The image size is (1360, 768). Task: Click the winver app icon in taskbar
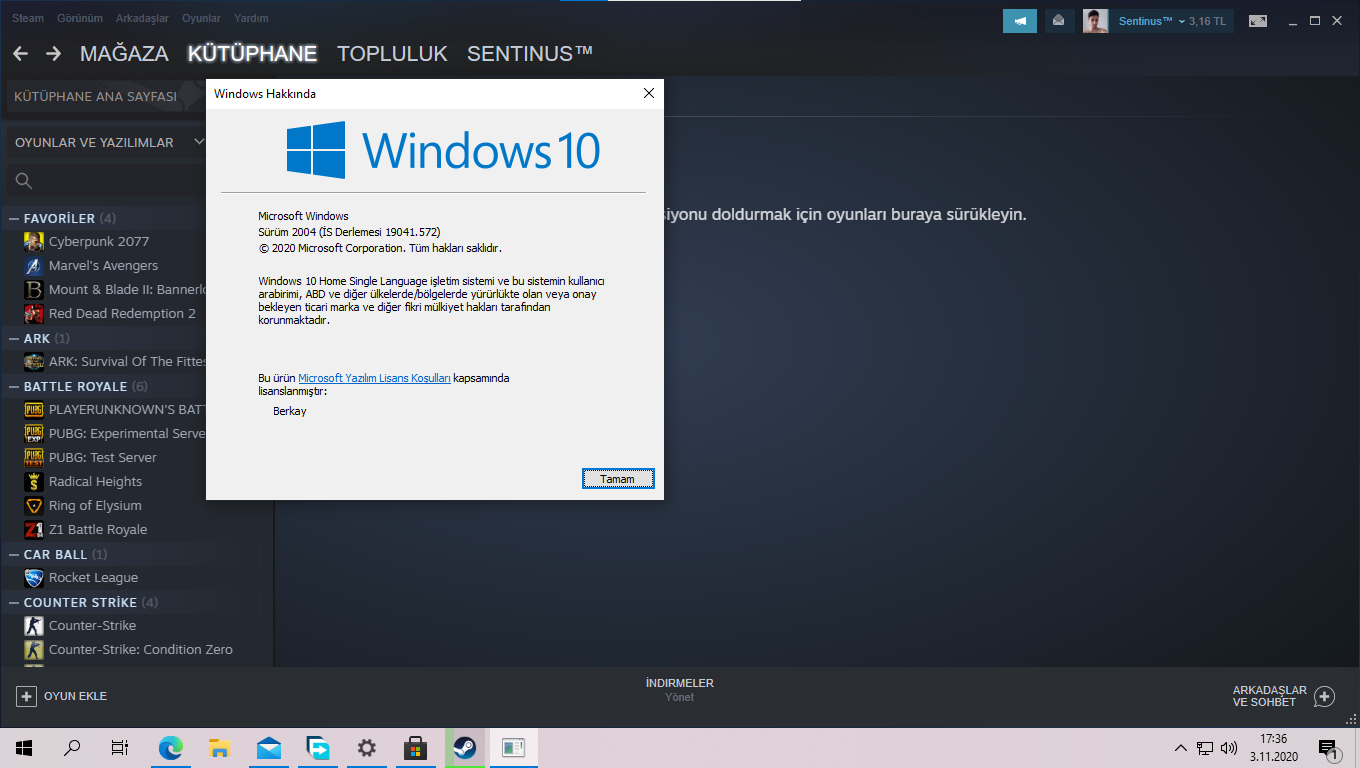(x=514, y=748)
